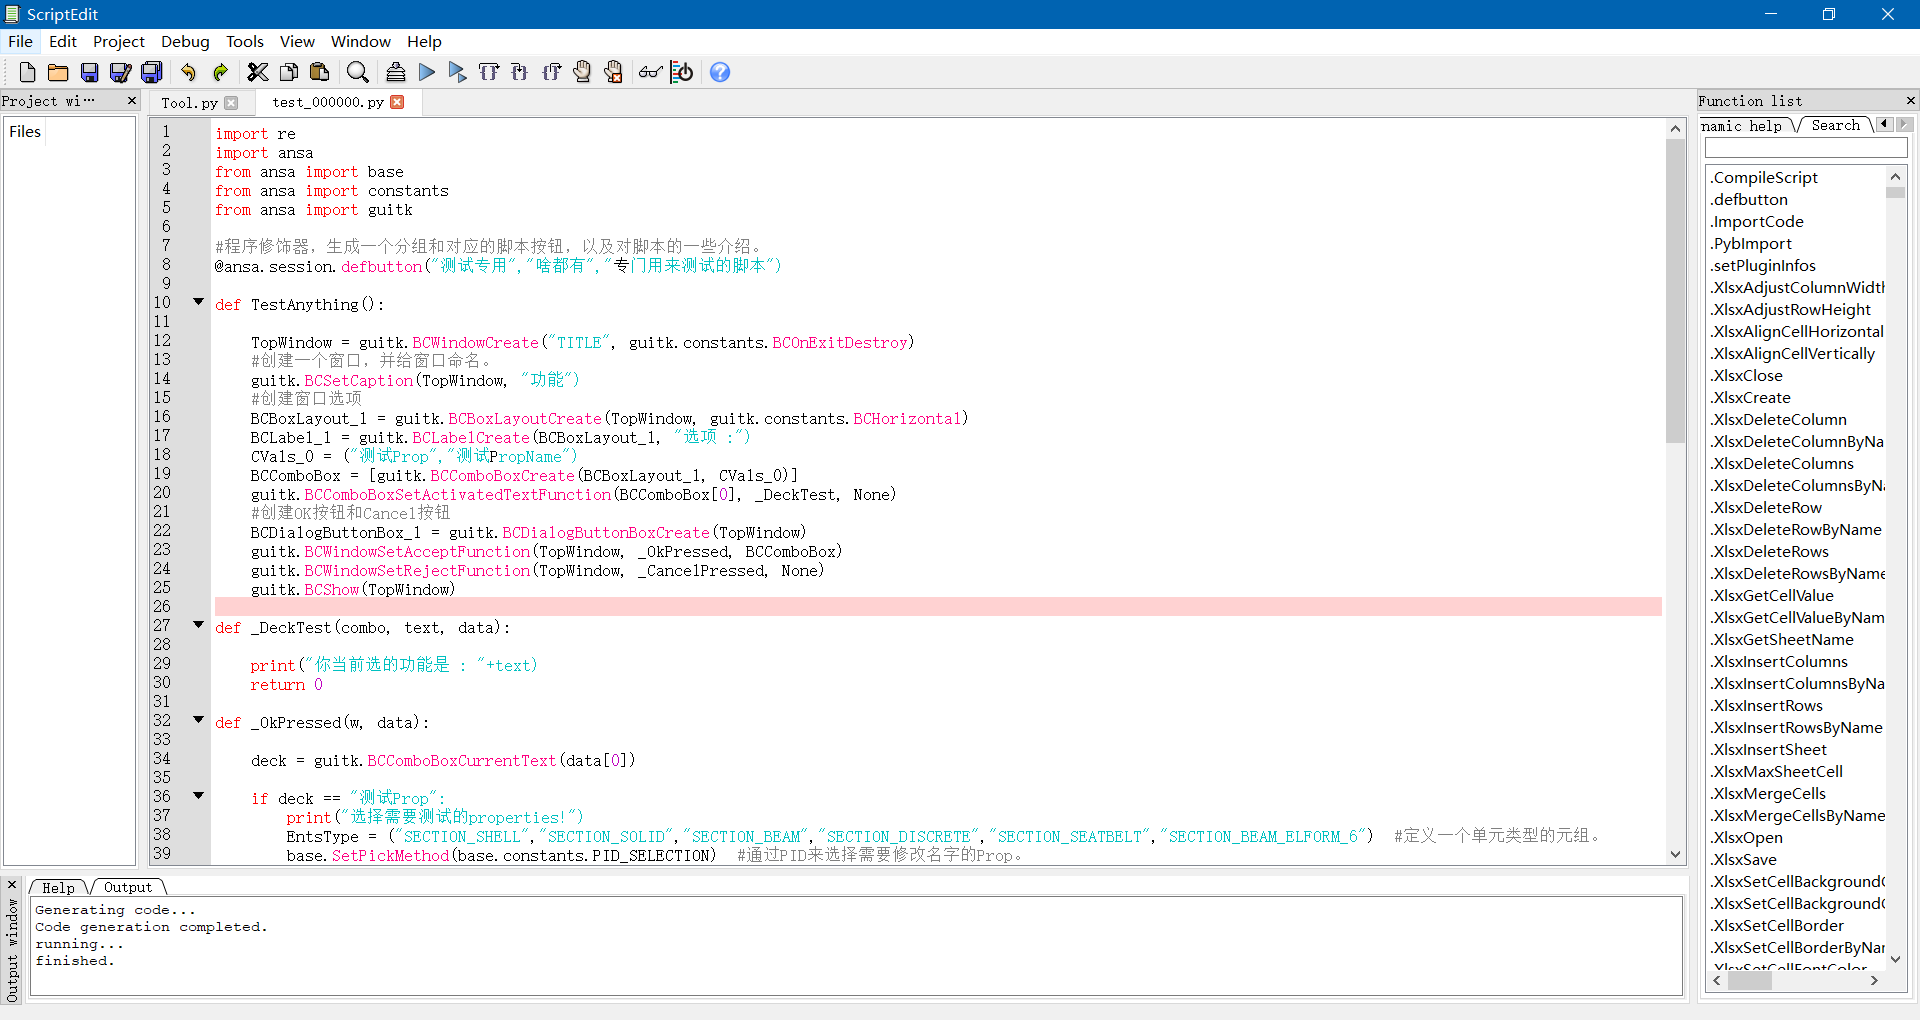Remove breakpoints with hand-X icon
1920x1020 pixels.
pyautogui.click(x=614, y=72)
